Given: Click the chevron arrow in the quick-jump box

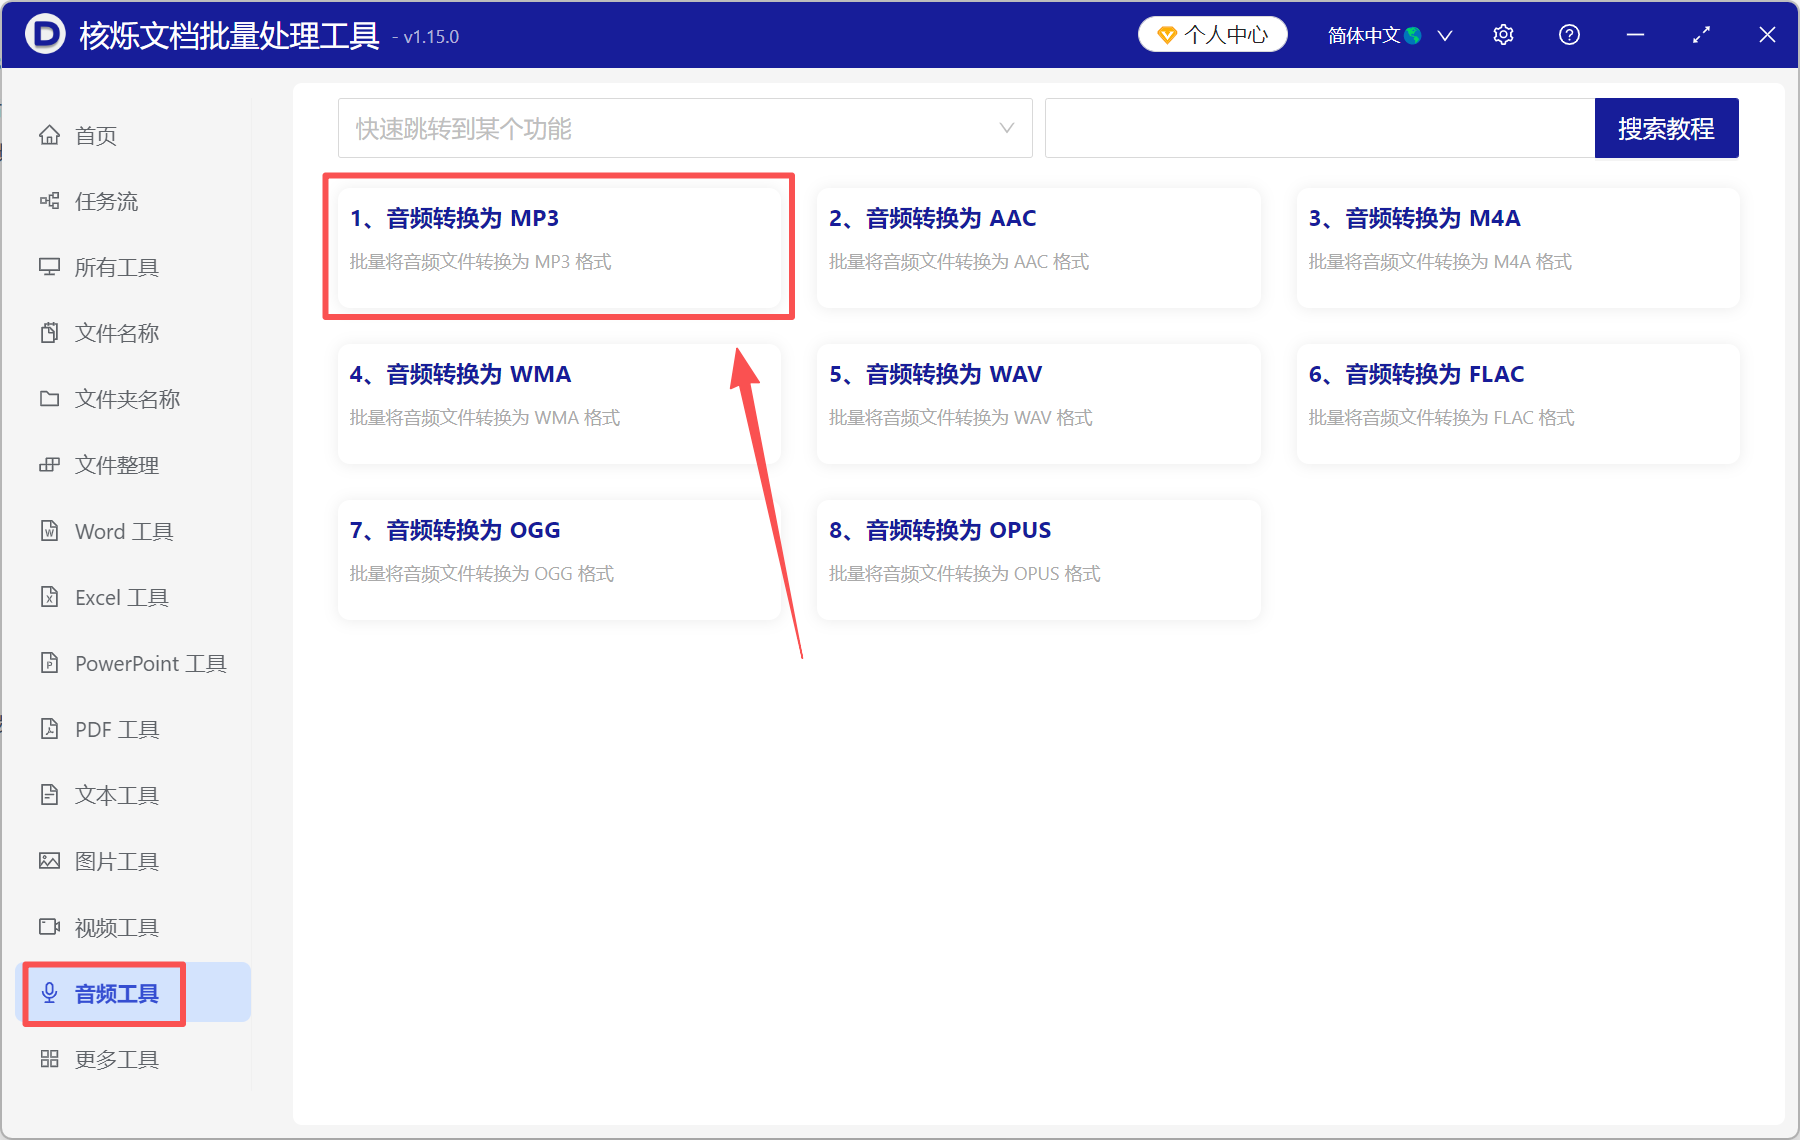Looking at the screenshot, I should [x=1007, y=128].
